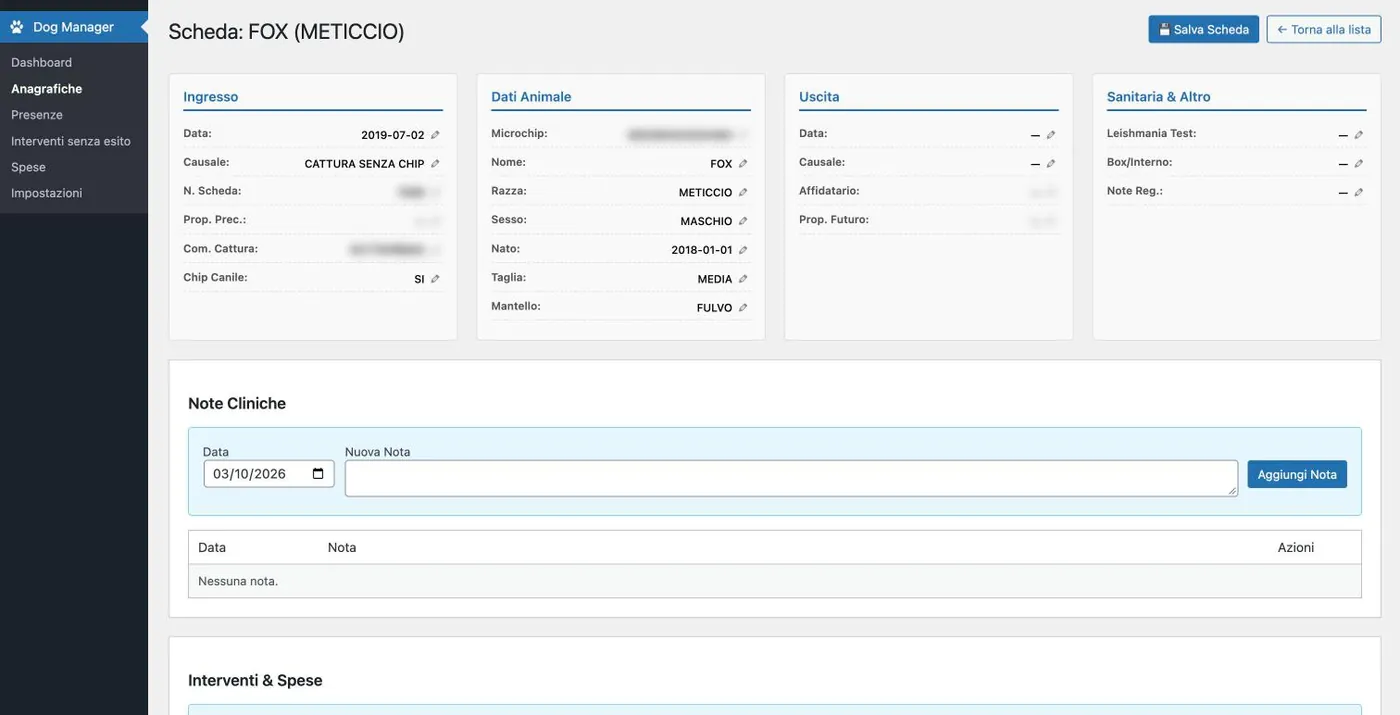
Task: Edit the Chip Canile value with its pencil
Action: coord(435,279)
